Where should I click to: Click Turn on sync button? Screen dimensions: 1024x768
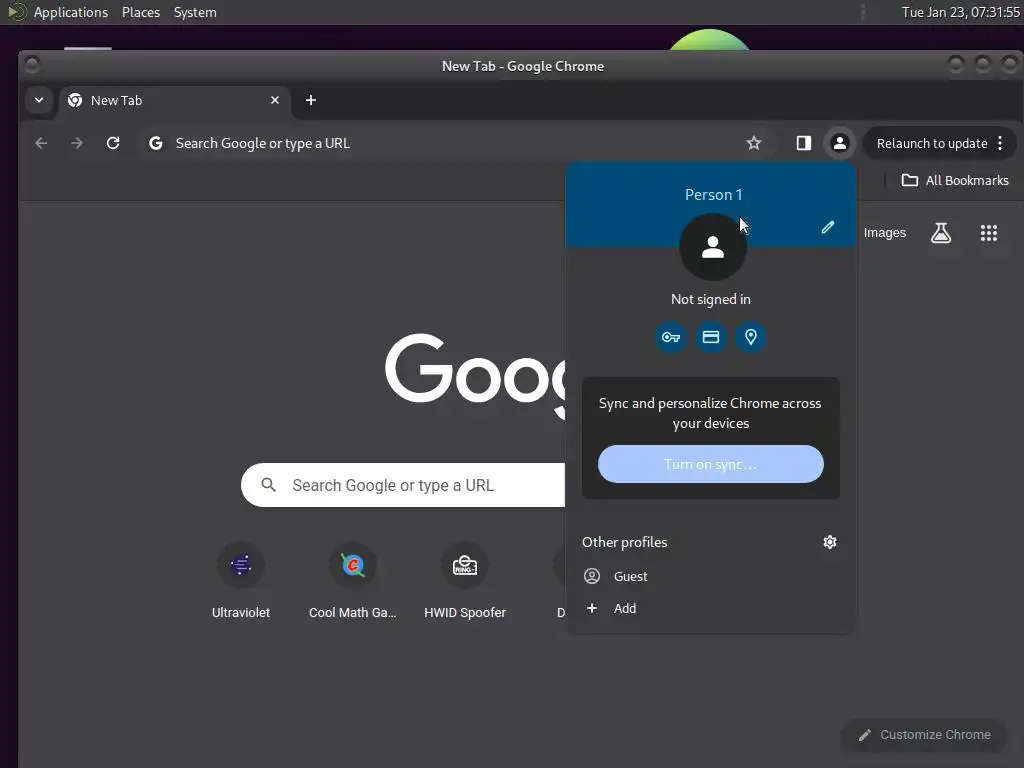(711, 464)
